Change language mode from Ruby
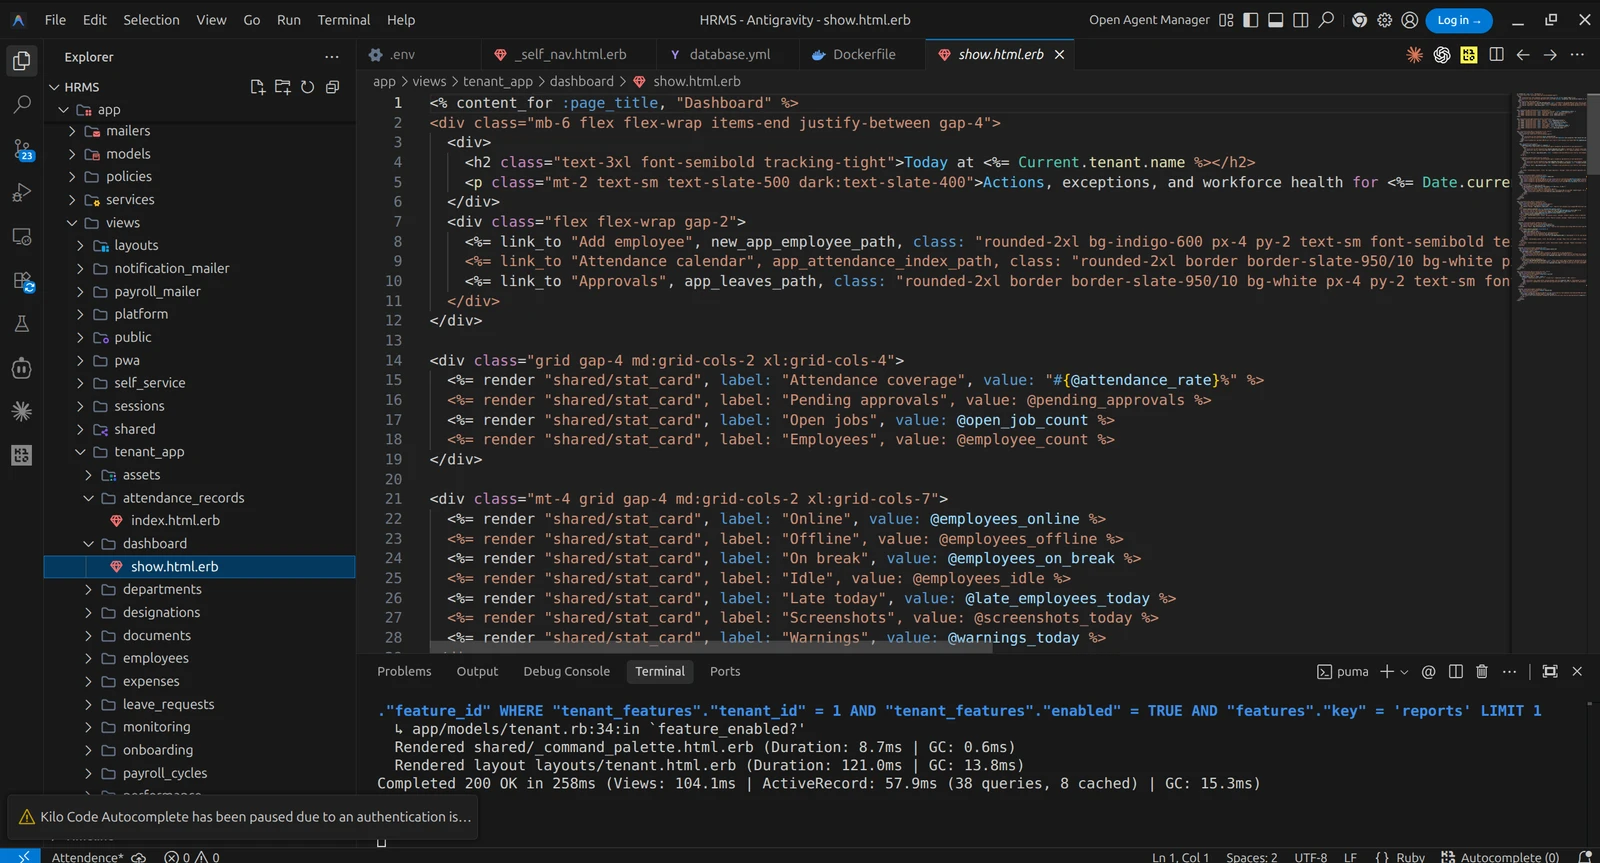The width and height of the screenshot is (1600, 863). click(x=1410, y=857)
